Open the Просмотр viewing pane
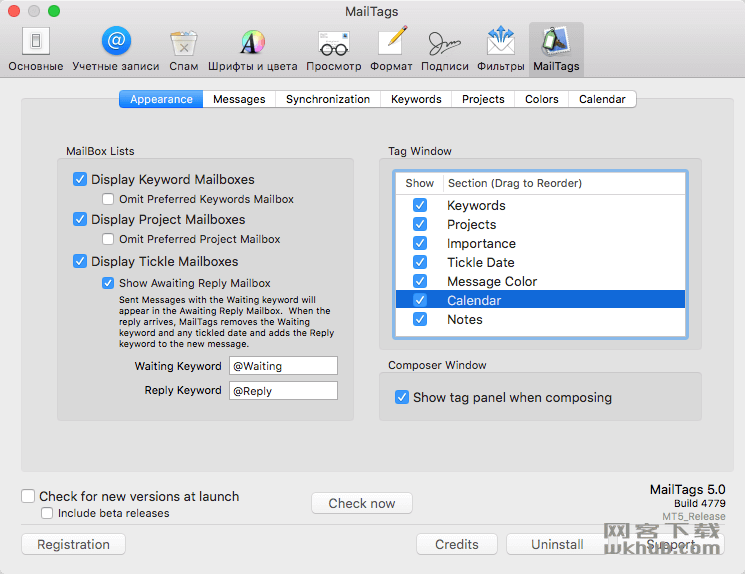This screenshot has width=745, height=574. pos(334,49)
